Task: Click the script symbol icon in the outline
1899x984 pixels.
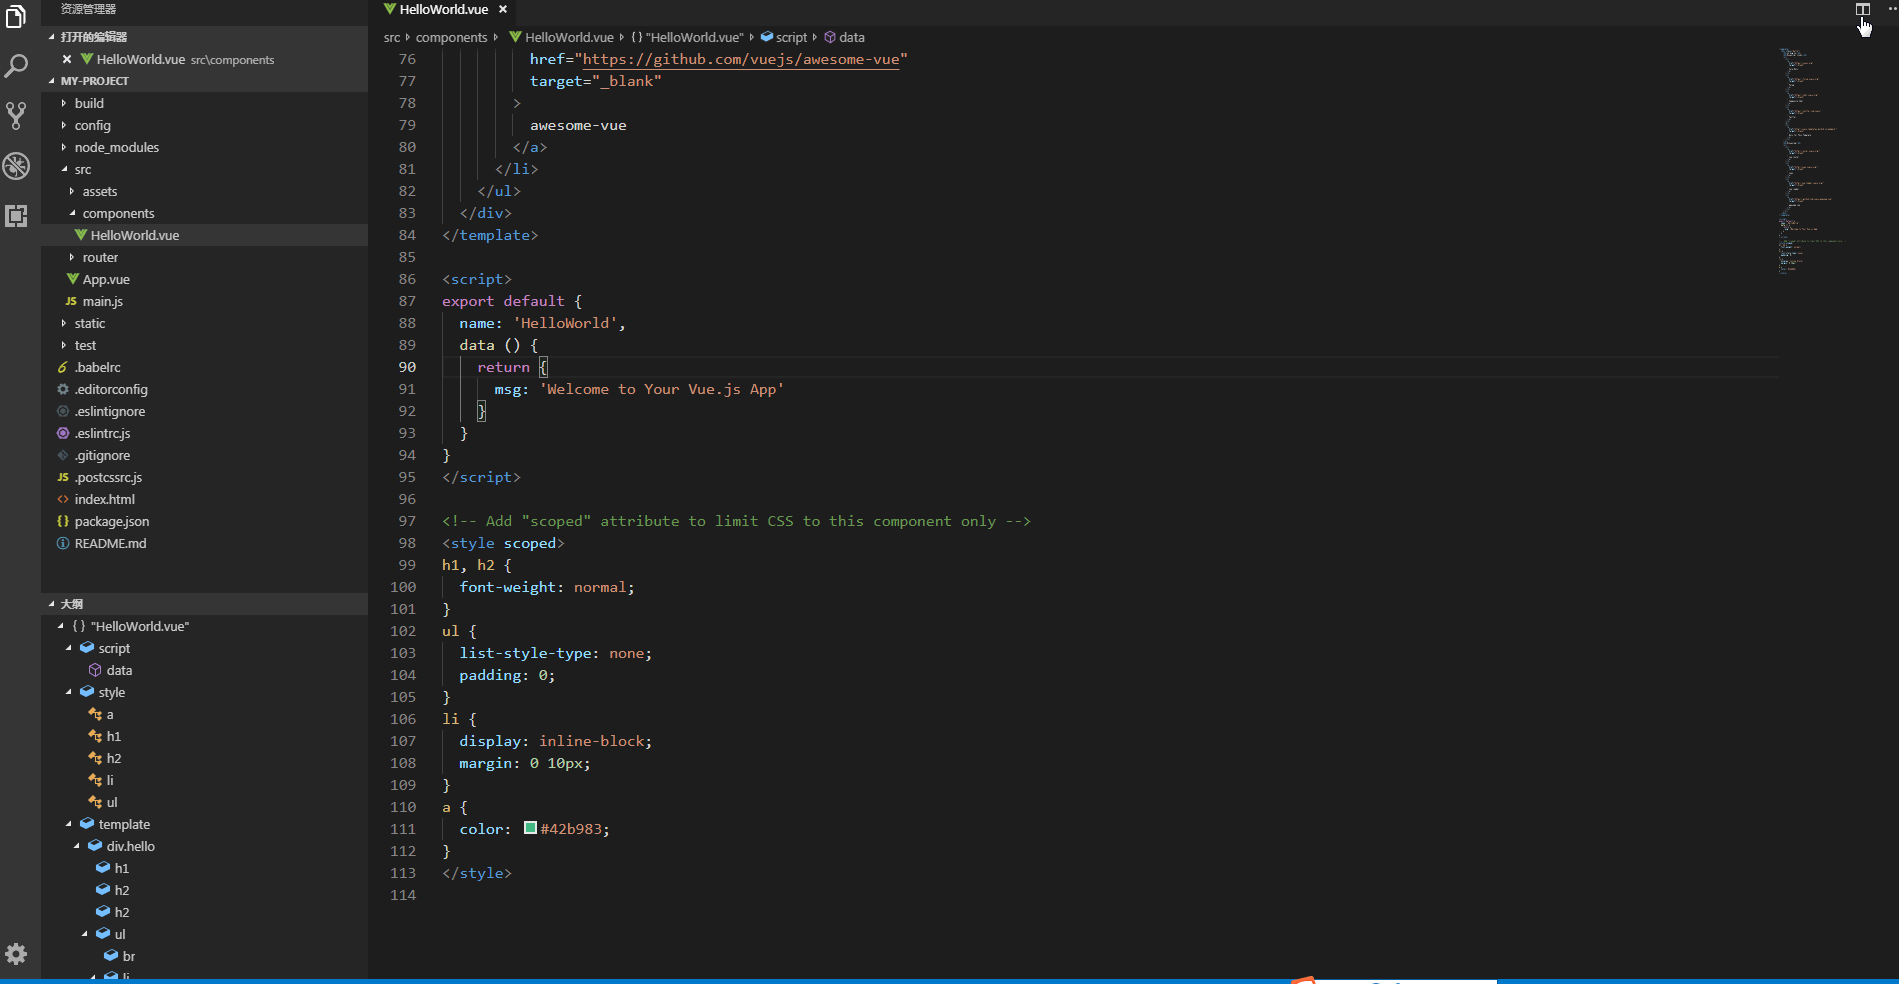Action: click(87, 648)
